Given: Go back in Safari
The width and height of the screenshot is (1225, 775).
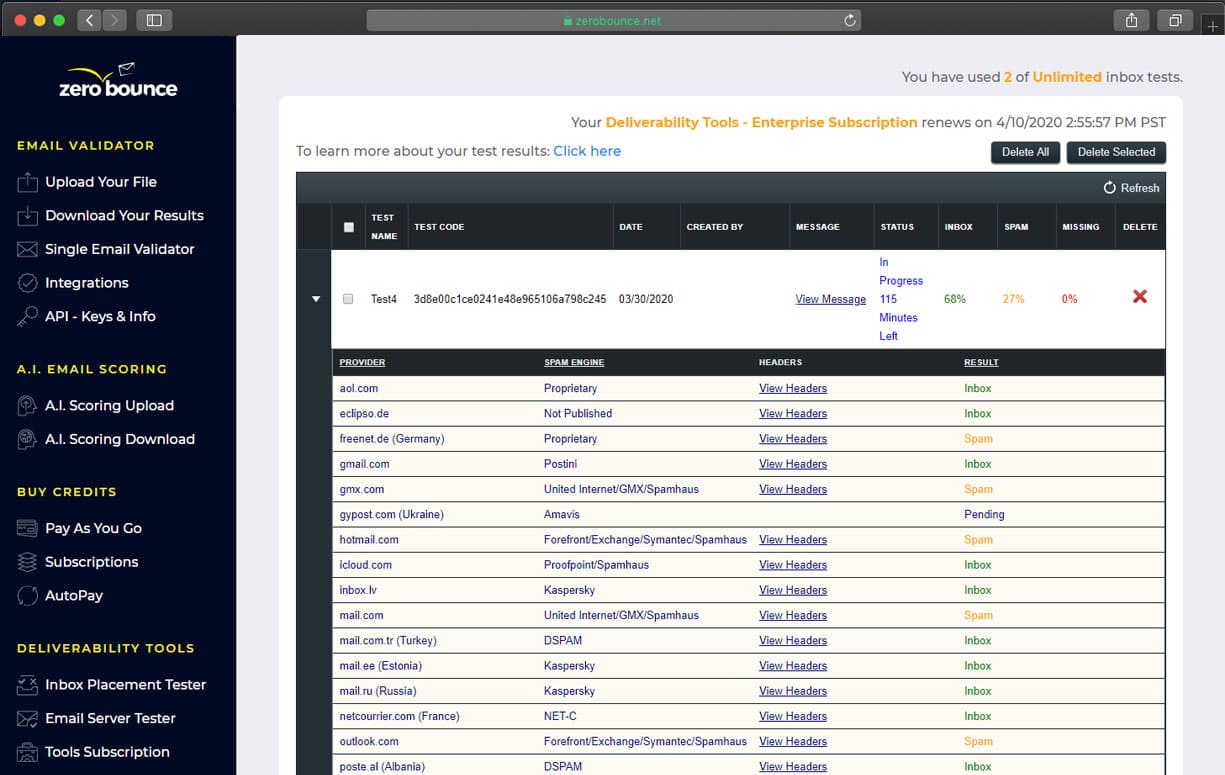Looking at the screenshot, I should pyautogui.click(x=89, y=20).
